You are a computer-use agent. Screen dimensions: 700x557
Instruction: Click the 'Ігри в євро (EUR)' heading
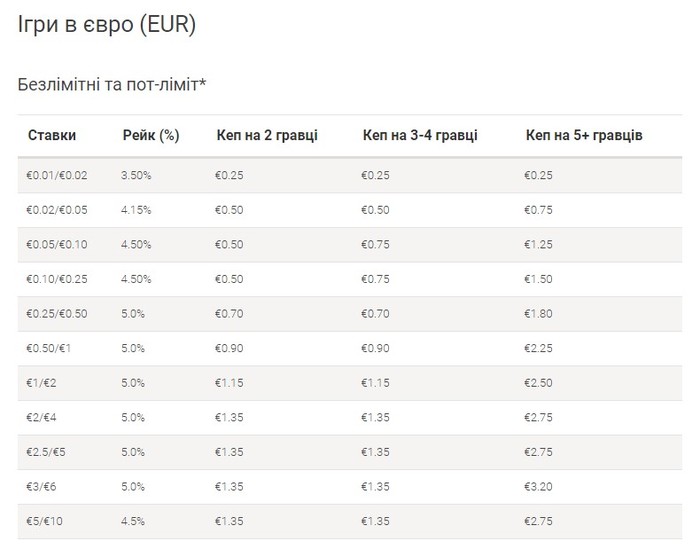point(107,24)
